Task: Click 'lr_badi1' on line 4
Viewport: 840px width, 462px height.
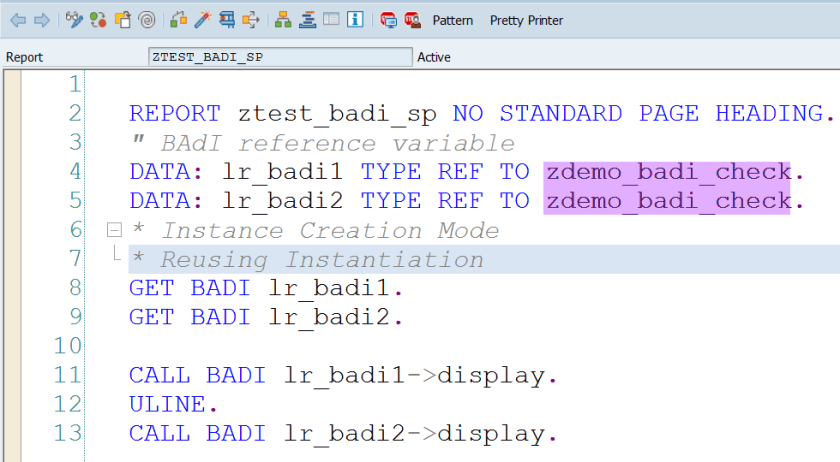Action: coord(282,172)
